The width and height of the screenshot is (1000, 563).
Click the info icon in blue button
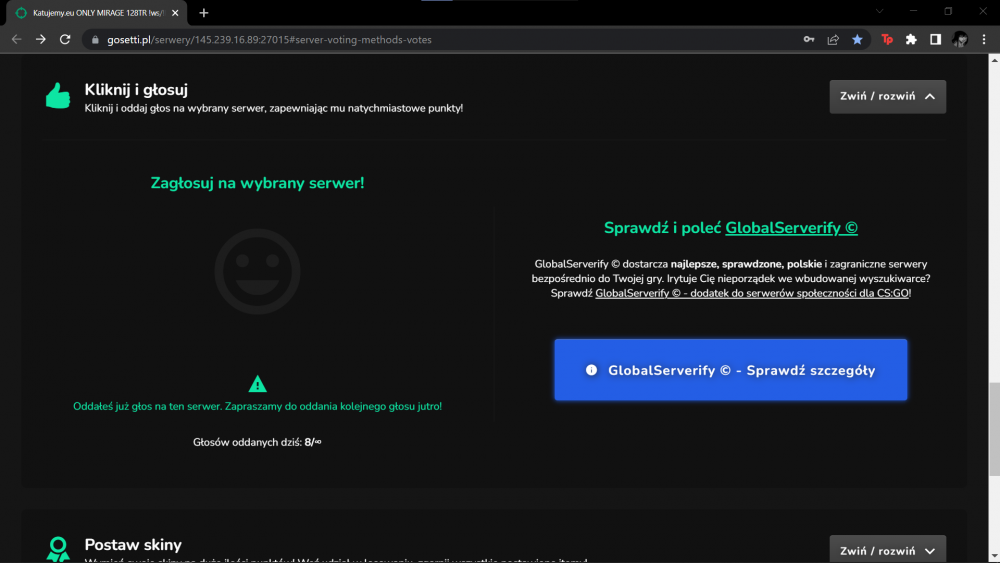pyautogui.click(x=591, y=370)
